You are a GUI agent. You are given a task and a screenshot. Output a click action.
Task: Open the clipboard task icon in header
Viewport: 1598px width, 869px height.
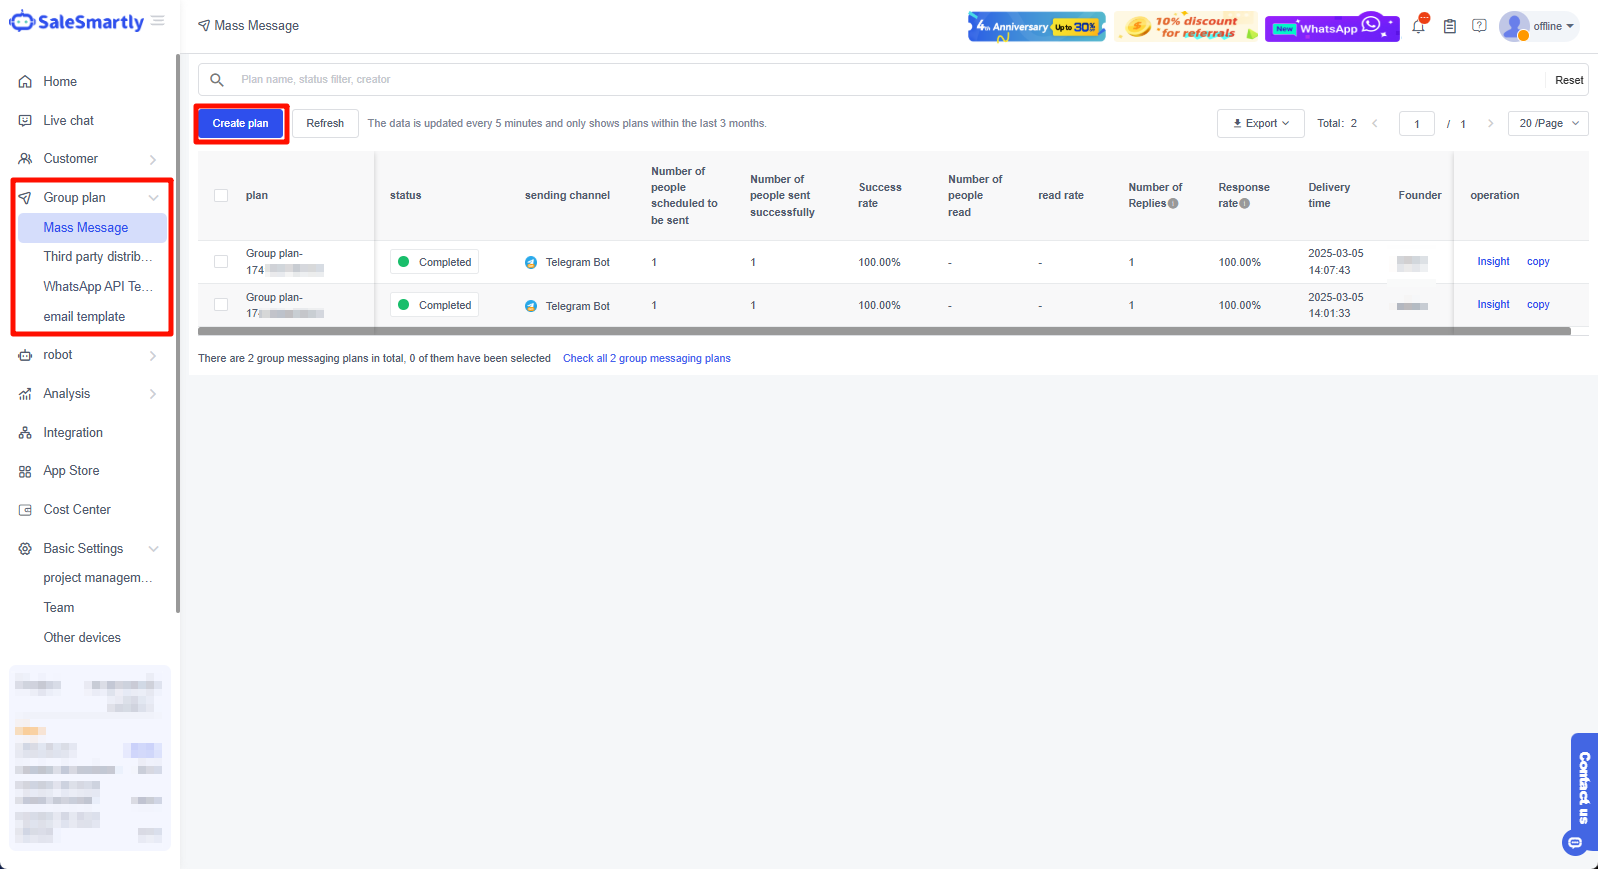pos(1449,27)
